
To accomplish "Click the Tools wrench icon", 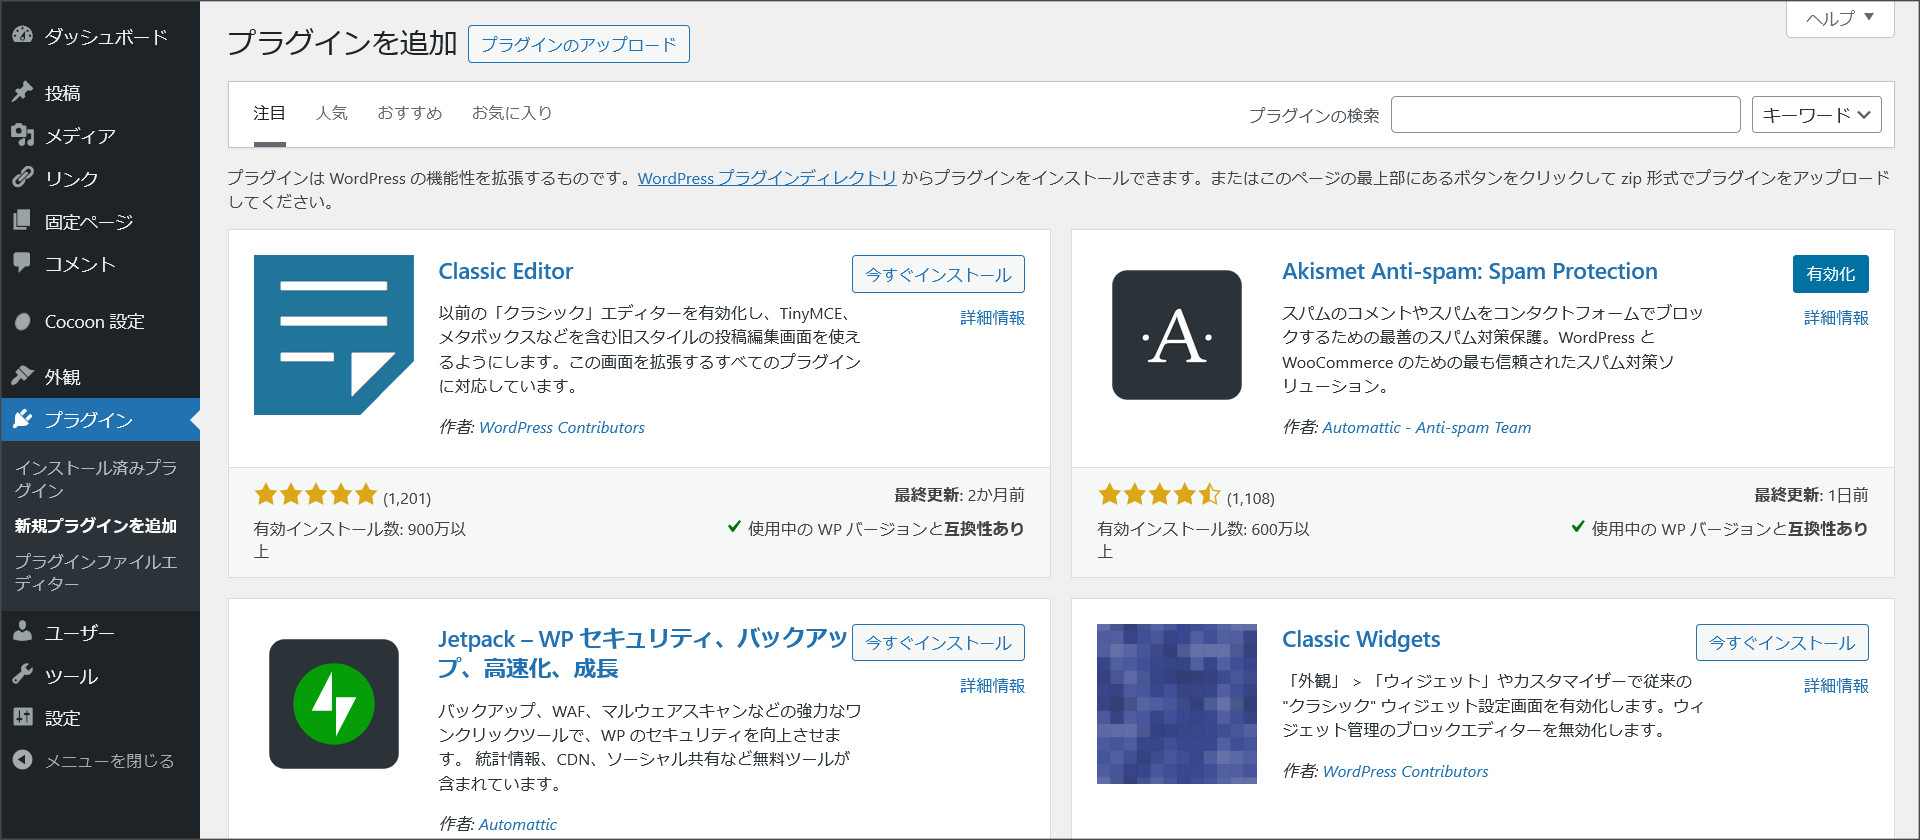I will tap(22, 675).
